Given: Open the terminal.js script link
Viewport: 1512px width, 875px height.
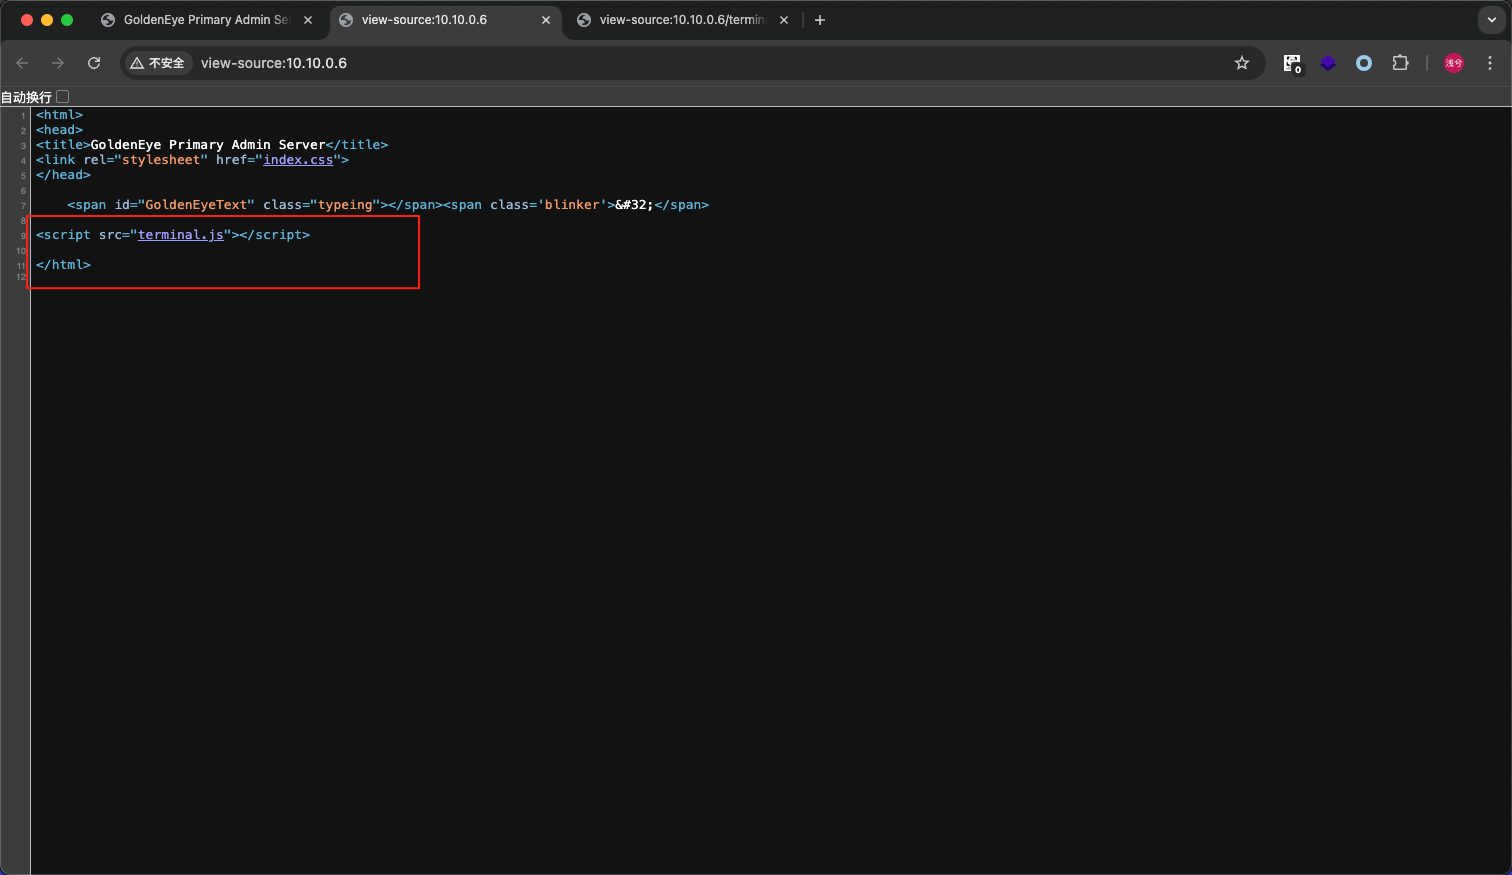Looking at the screenshot, I should pyautogui.click(x=181, y=235).
